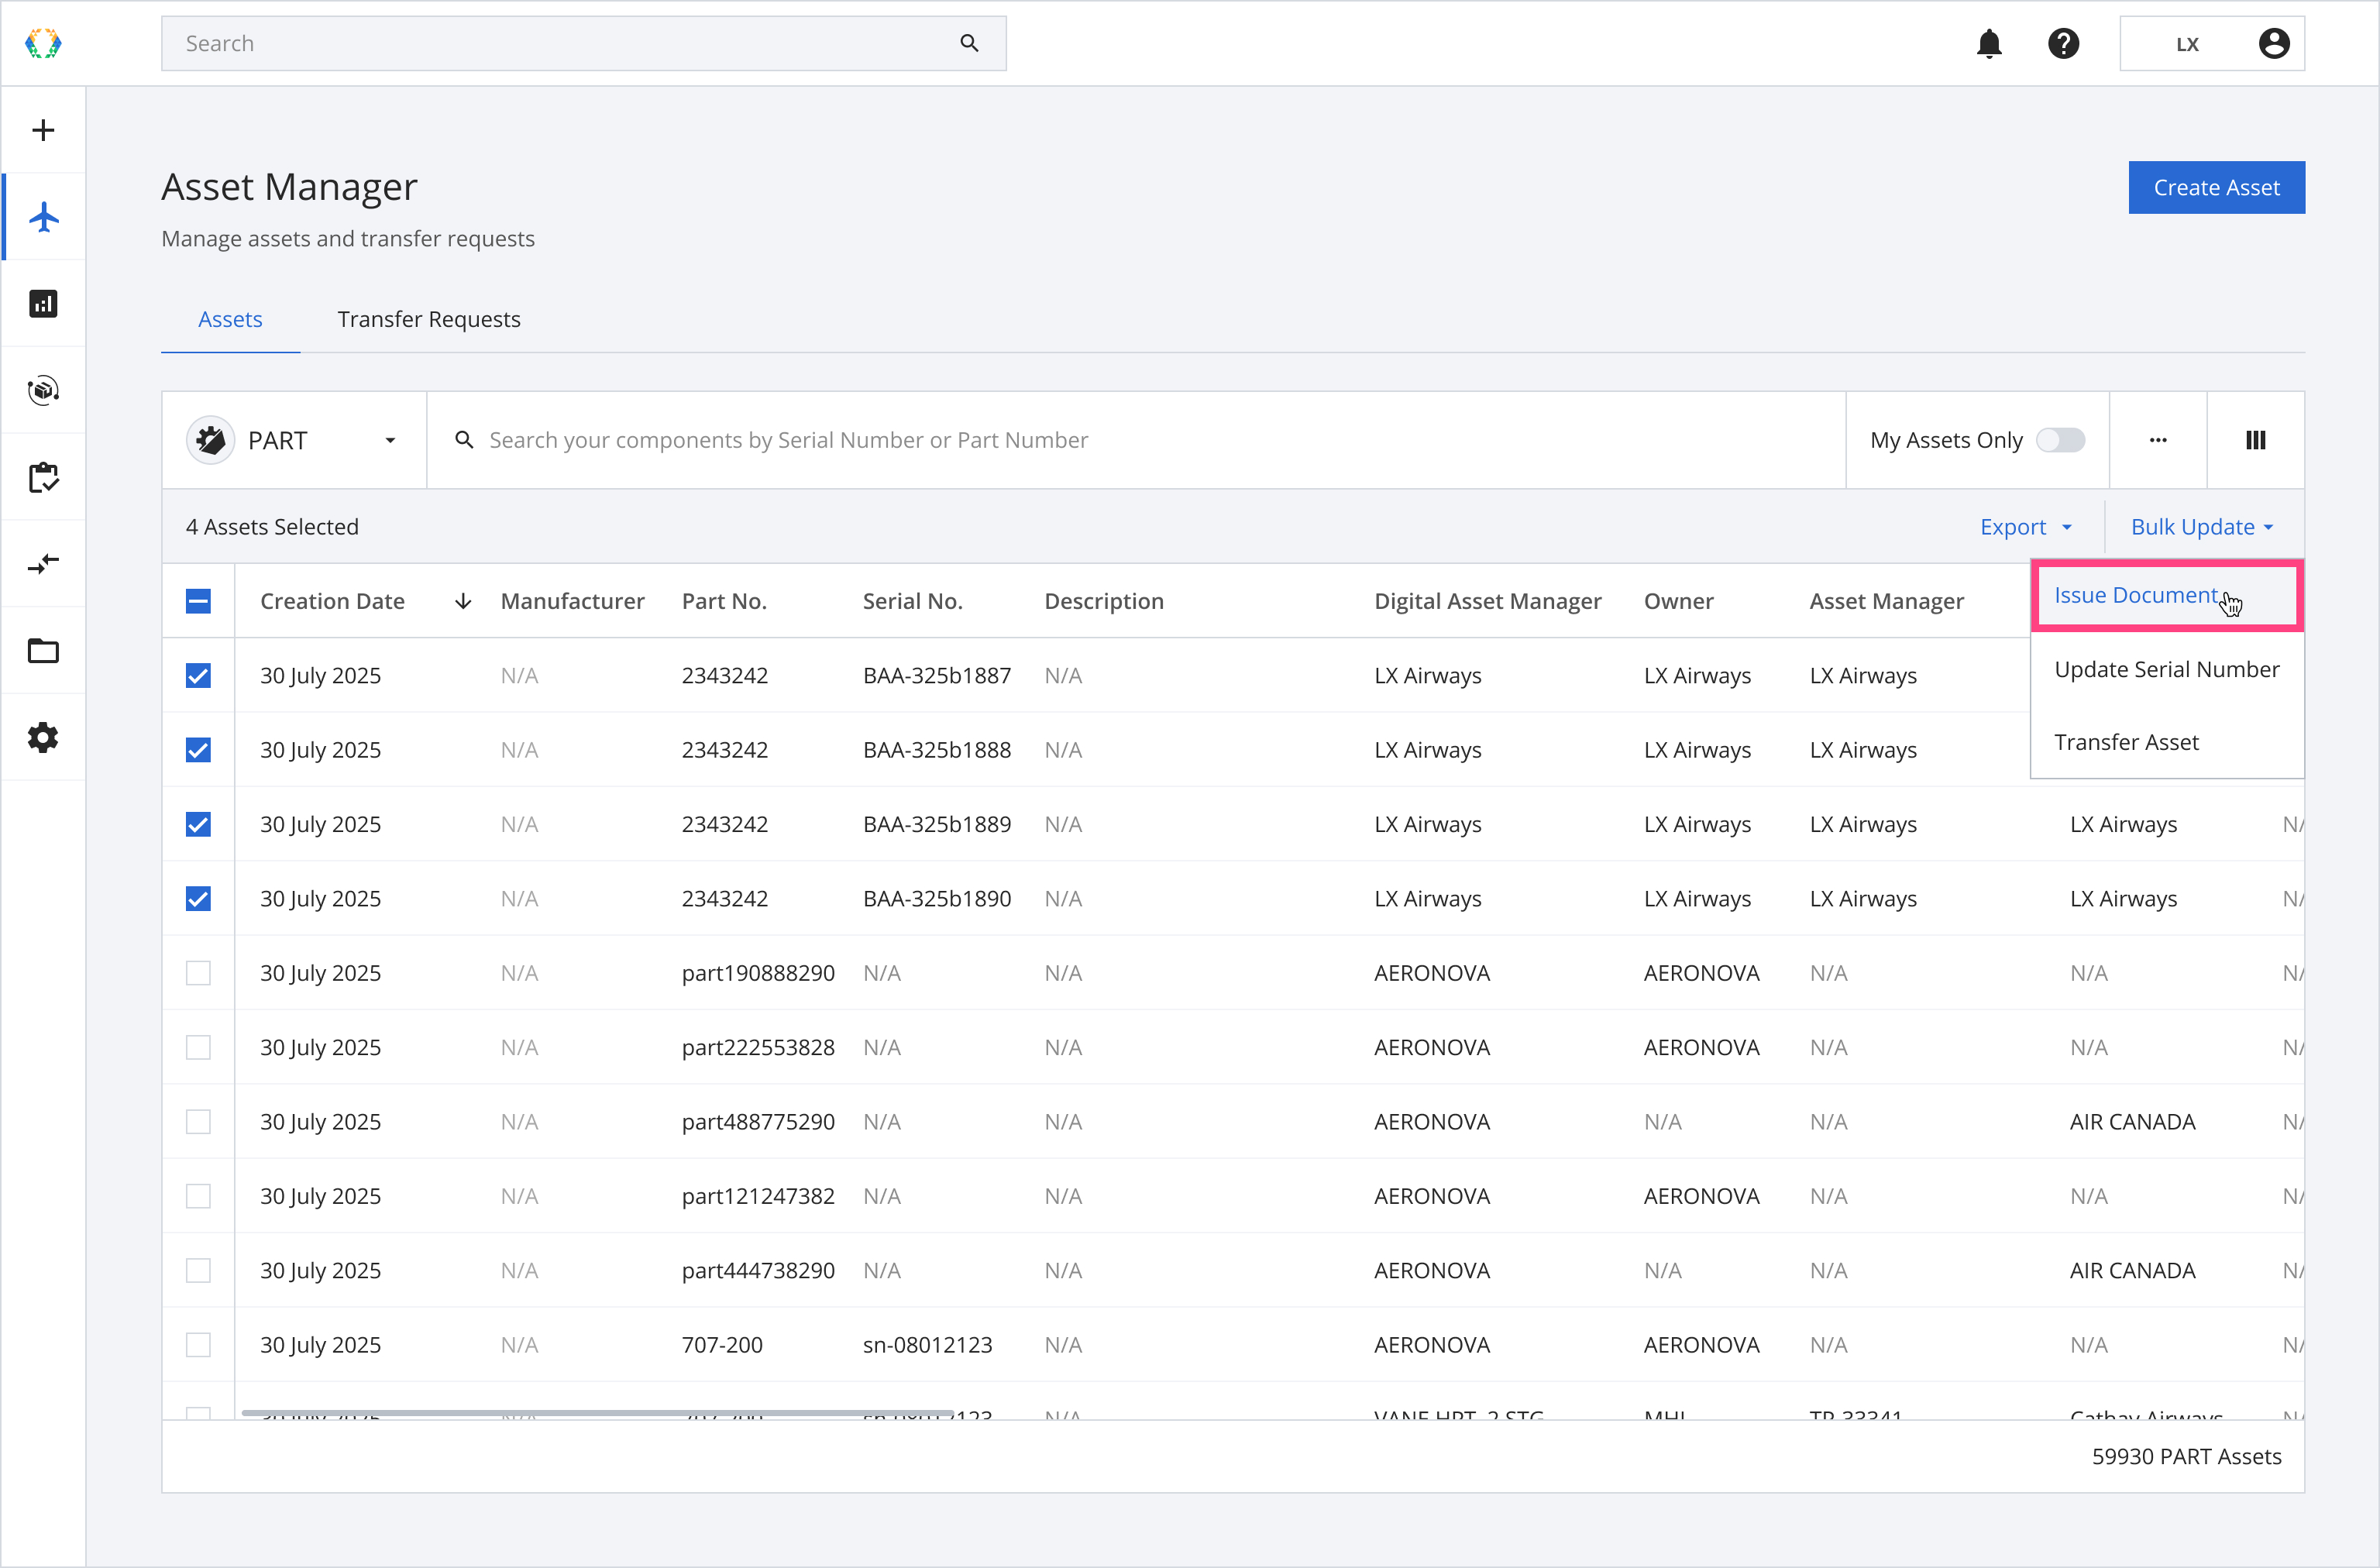This screenshot has width=2380, height=1568.
Task: Toggle the select-all header checkbox
Action: tap(198, 601)
